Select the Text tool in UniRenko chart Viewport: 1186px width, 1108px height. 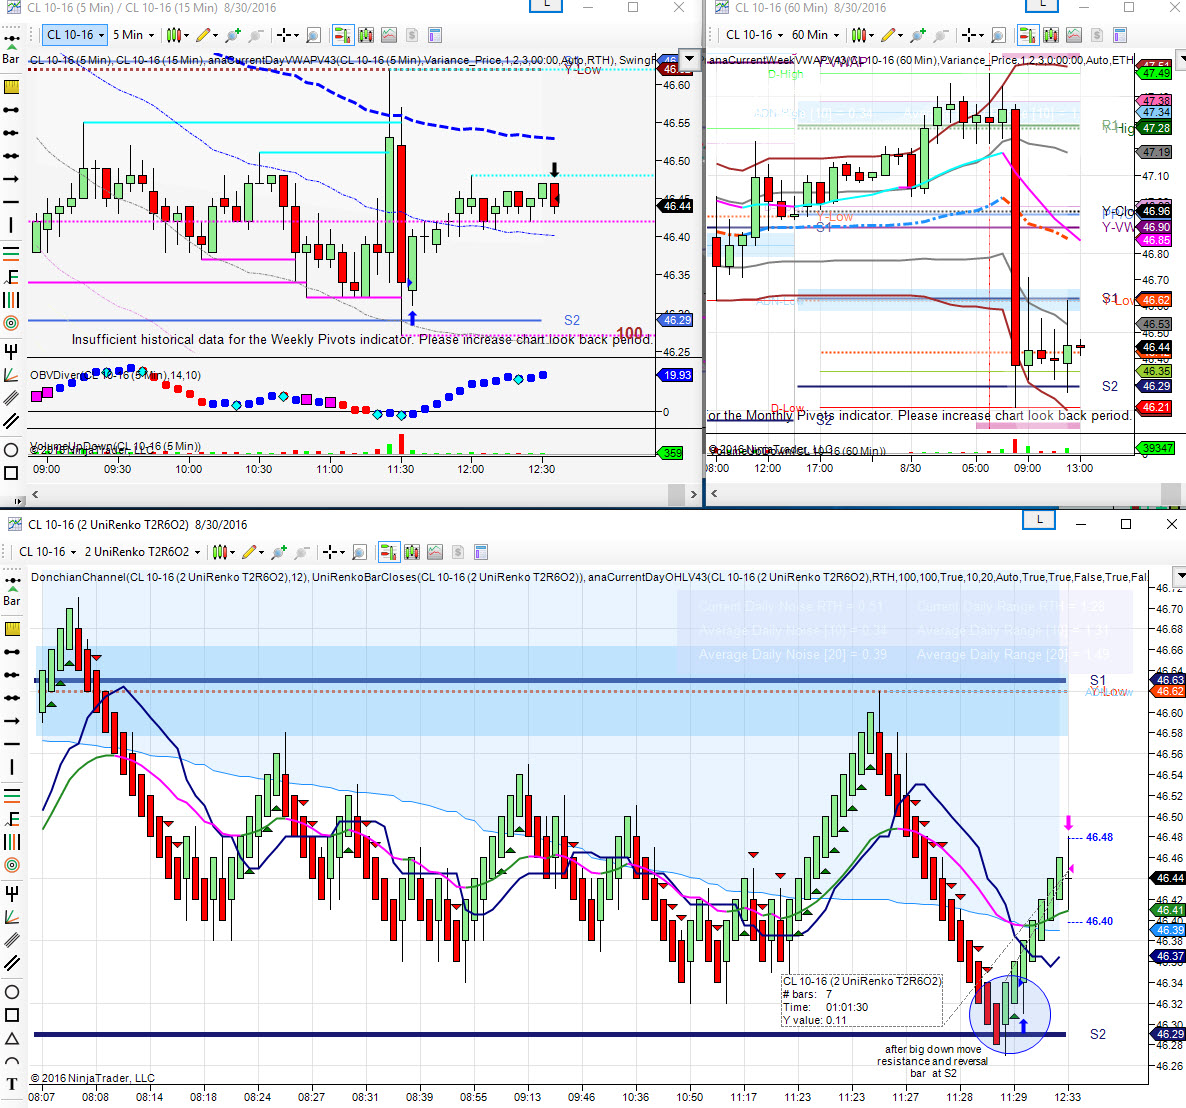[12, 1084]
